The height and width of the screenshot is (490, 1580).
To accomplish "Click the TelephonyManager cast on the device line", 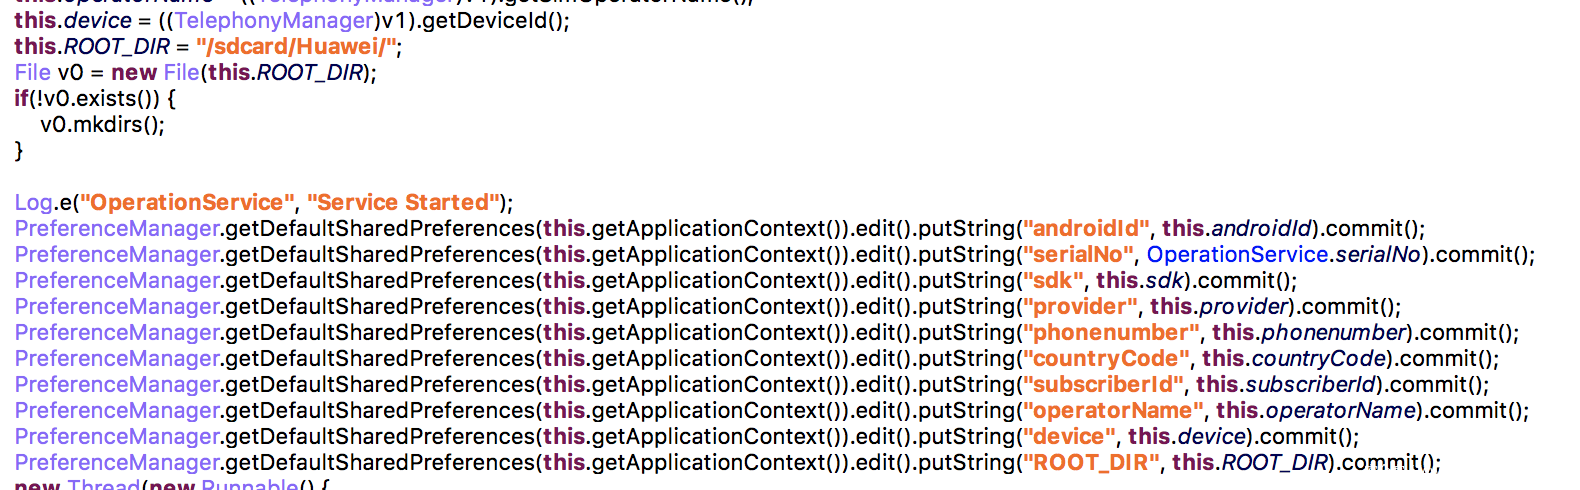I will point(274,21).
